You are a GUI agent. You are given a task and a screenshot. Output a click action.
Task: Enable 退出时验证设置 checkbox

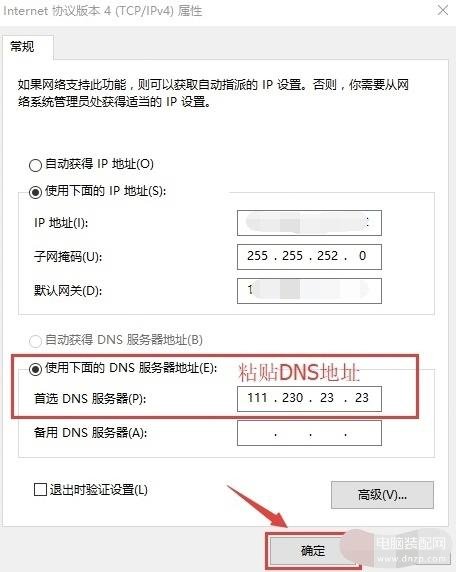pyautogui.click(x=40, y=489)
